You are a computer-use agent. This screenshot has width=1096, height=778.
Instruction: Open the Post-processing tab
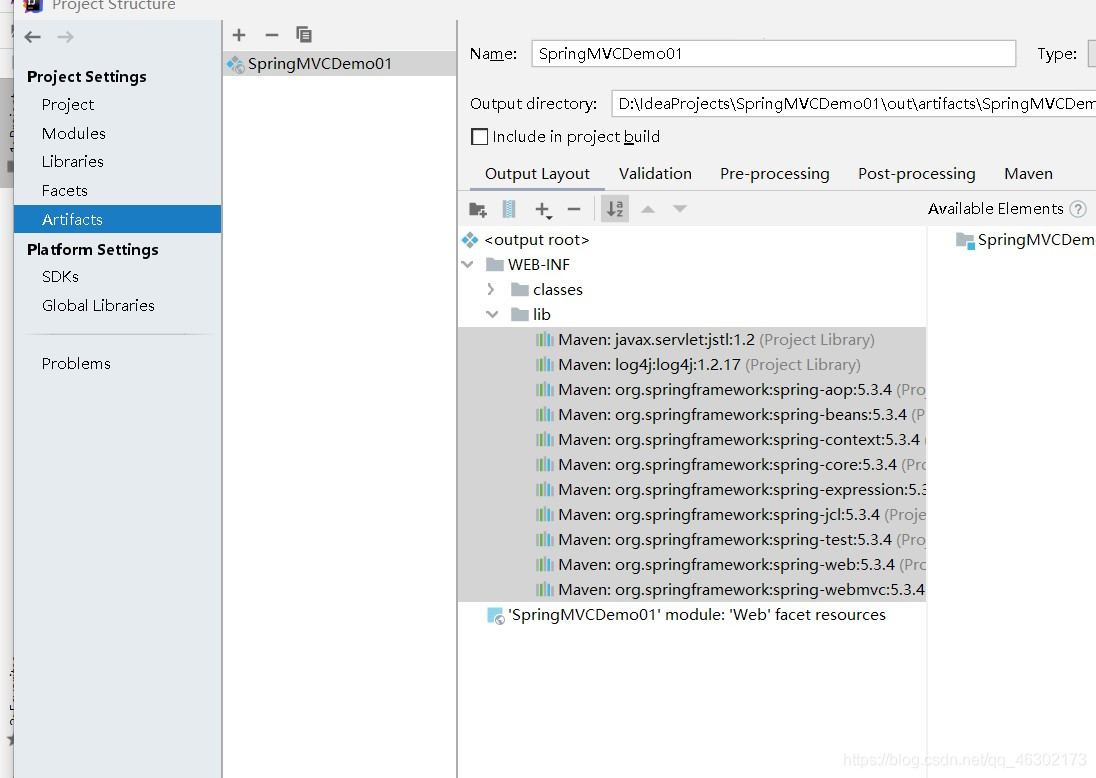[916, 174]
